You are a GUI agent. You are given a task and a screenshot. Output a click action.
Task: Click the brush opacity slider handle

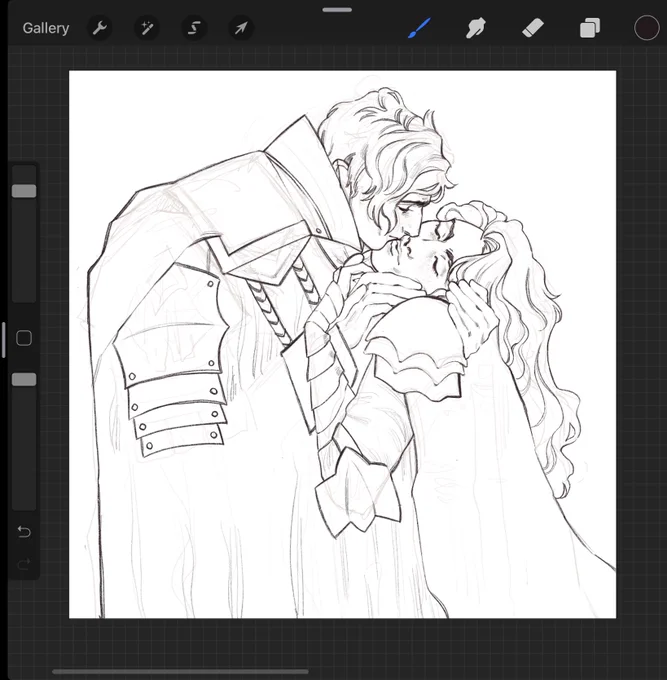click(x=24, y=379)
